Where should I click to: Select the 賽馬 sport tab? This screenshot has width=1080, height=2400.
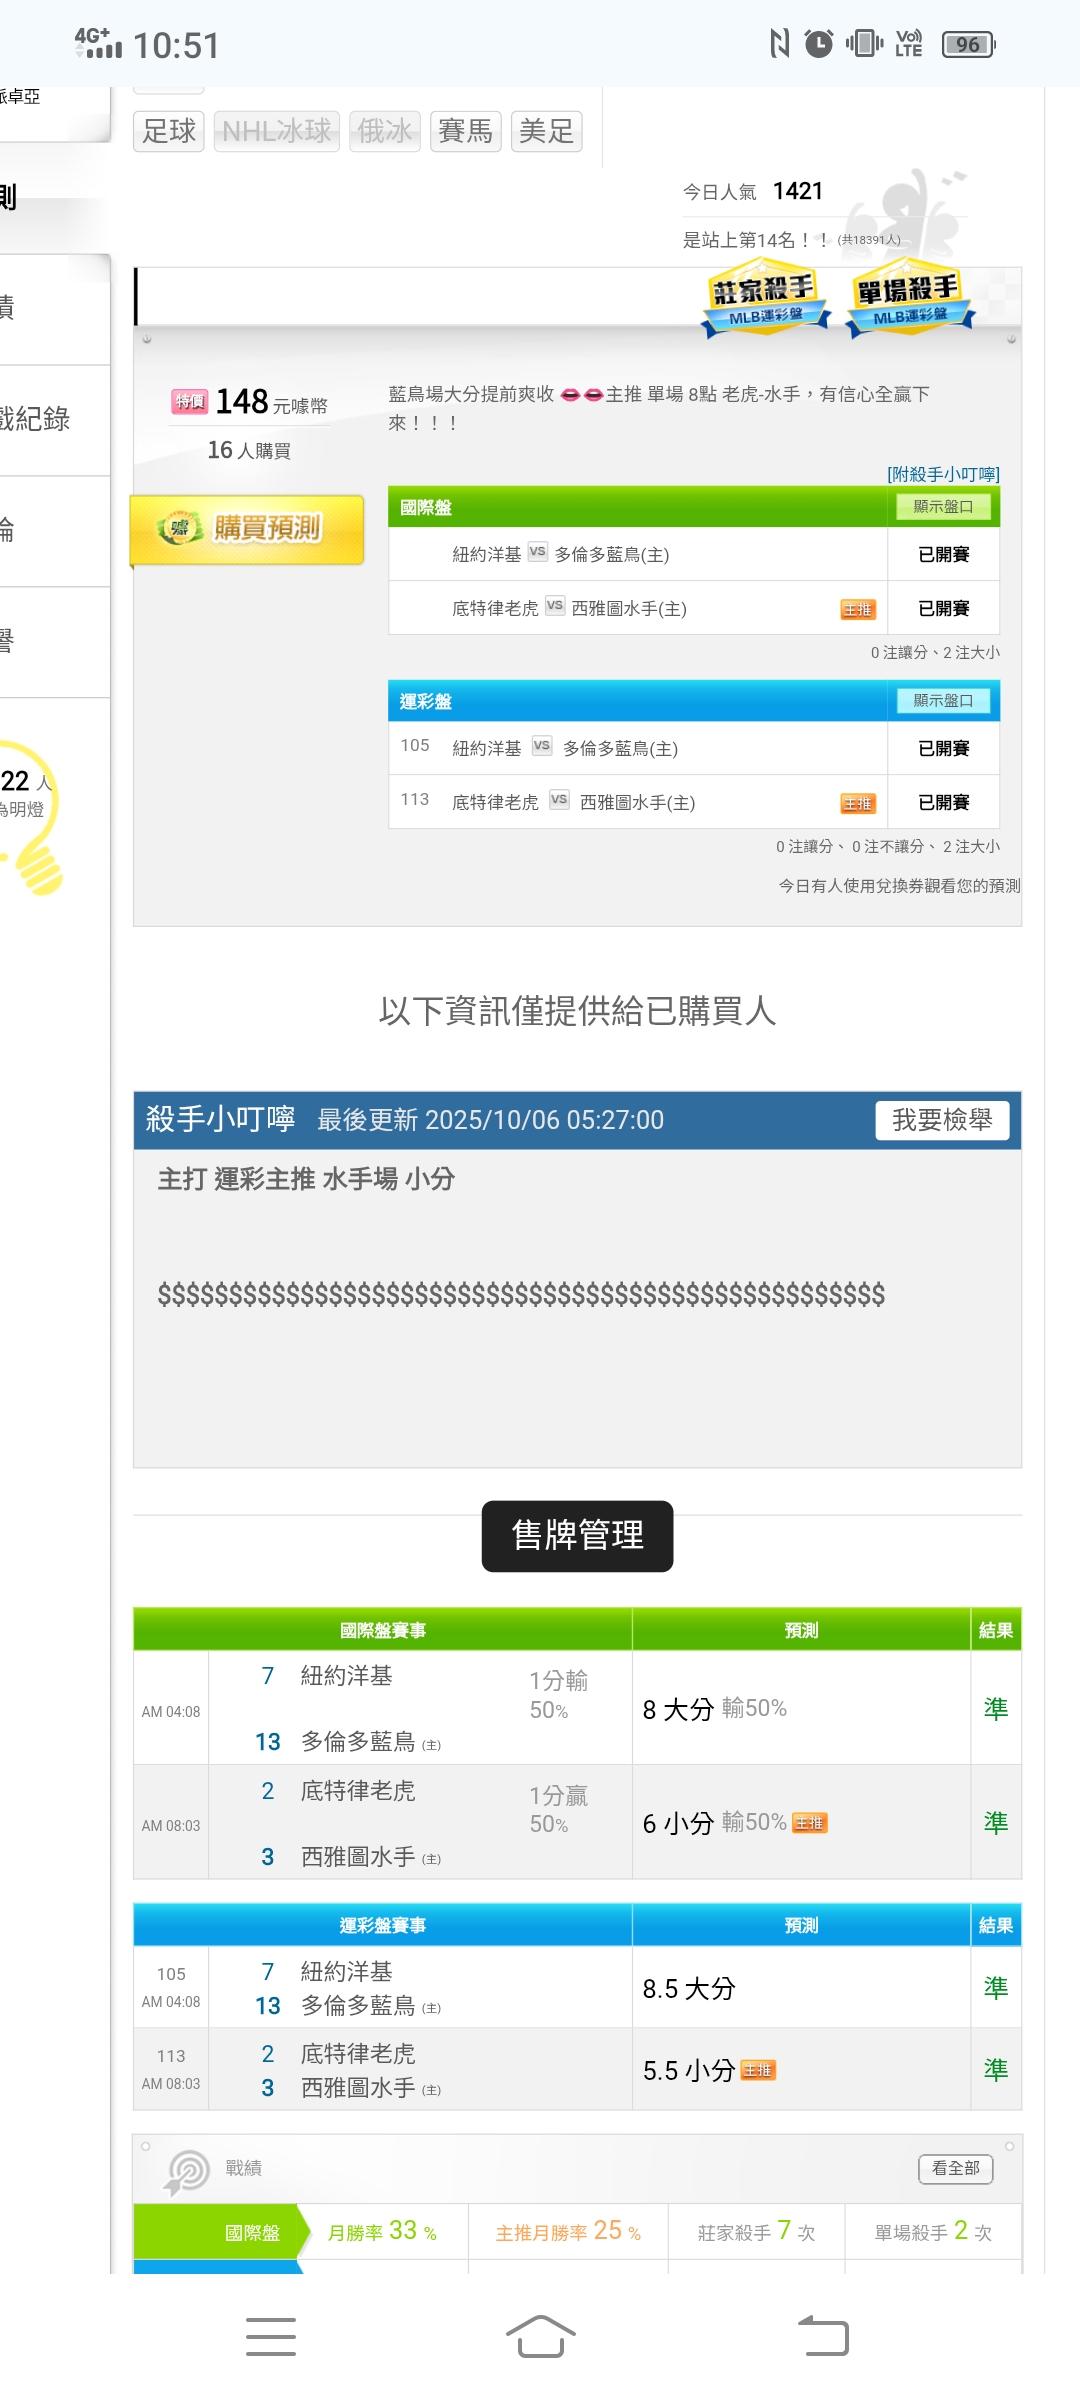tap(466, 131)
